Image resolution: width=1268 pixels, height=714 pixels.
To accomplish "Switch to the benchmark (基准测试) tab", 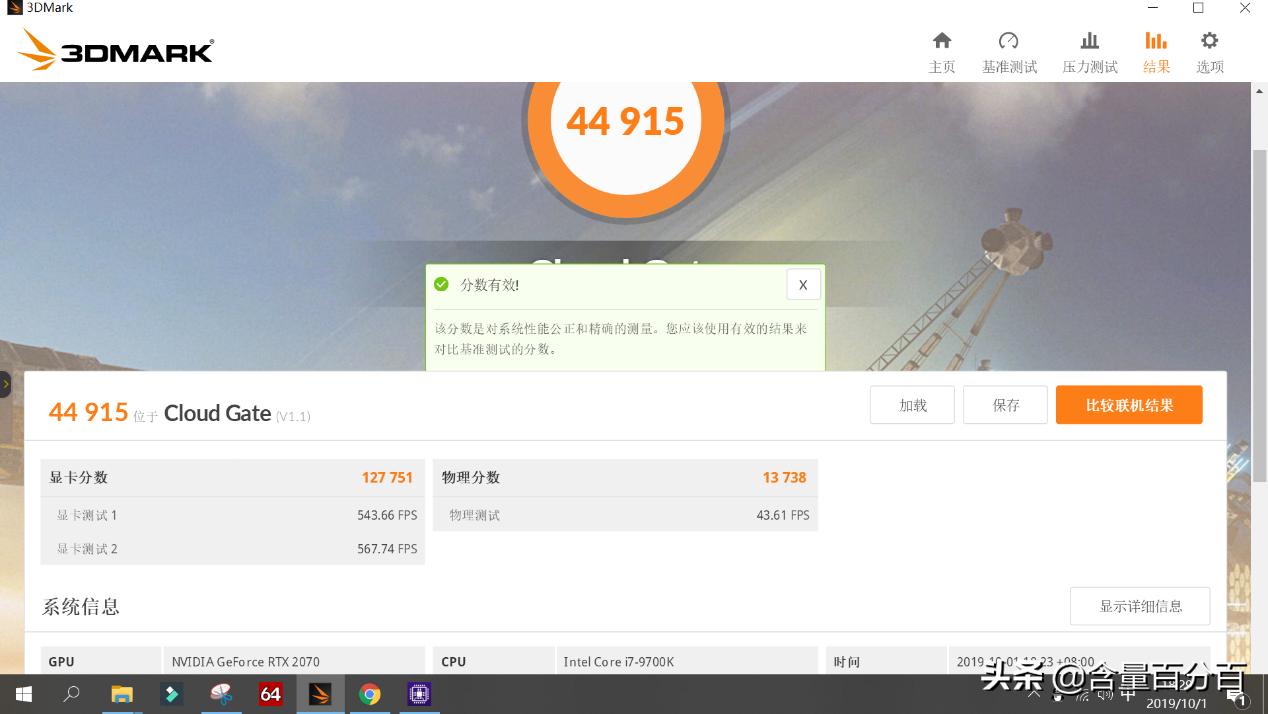I will pyautogui.click(x=1009, y=50).
